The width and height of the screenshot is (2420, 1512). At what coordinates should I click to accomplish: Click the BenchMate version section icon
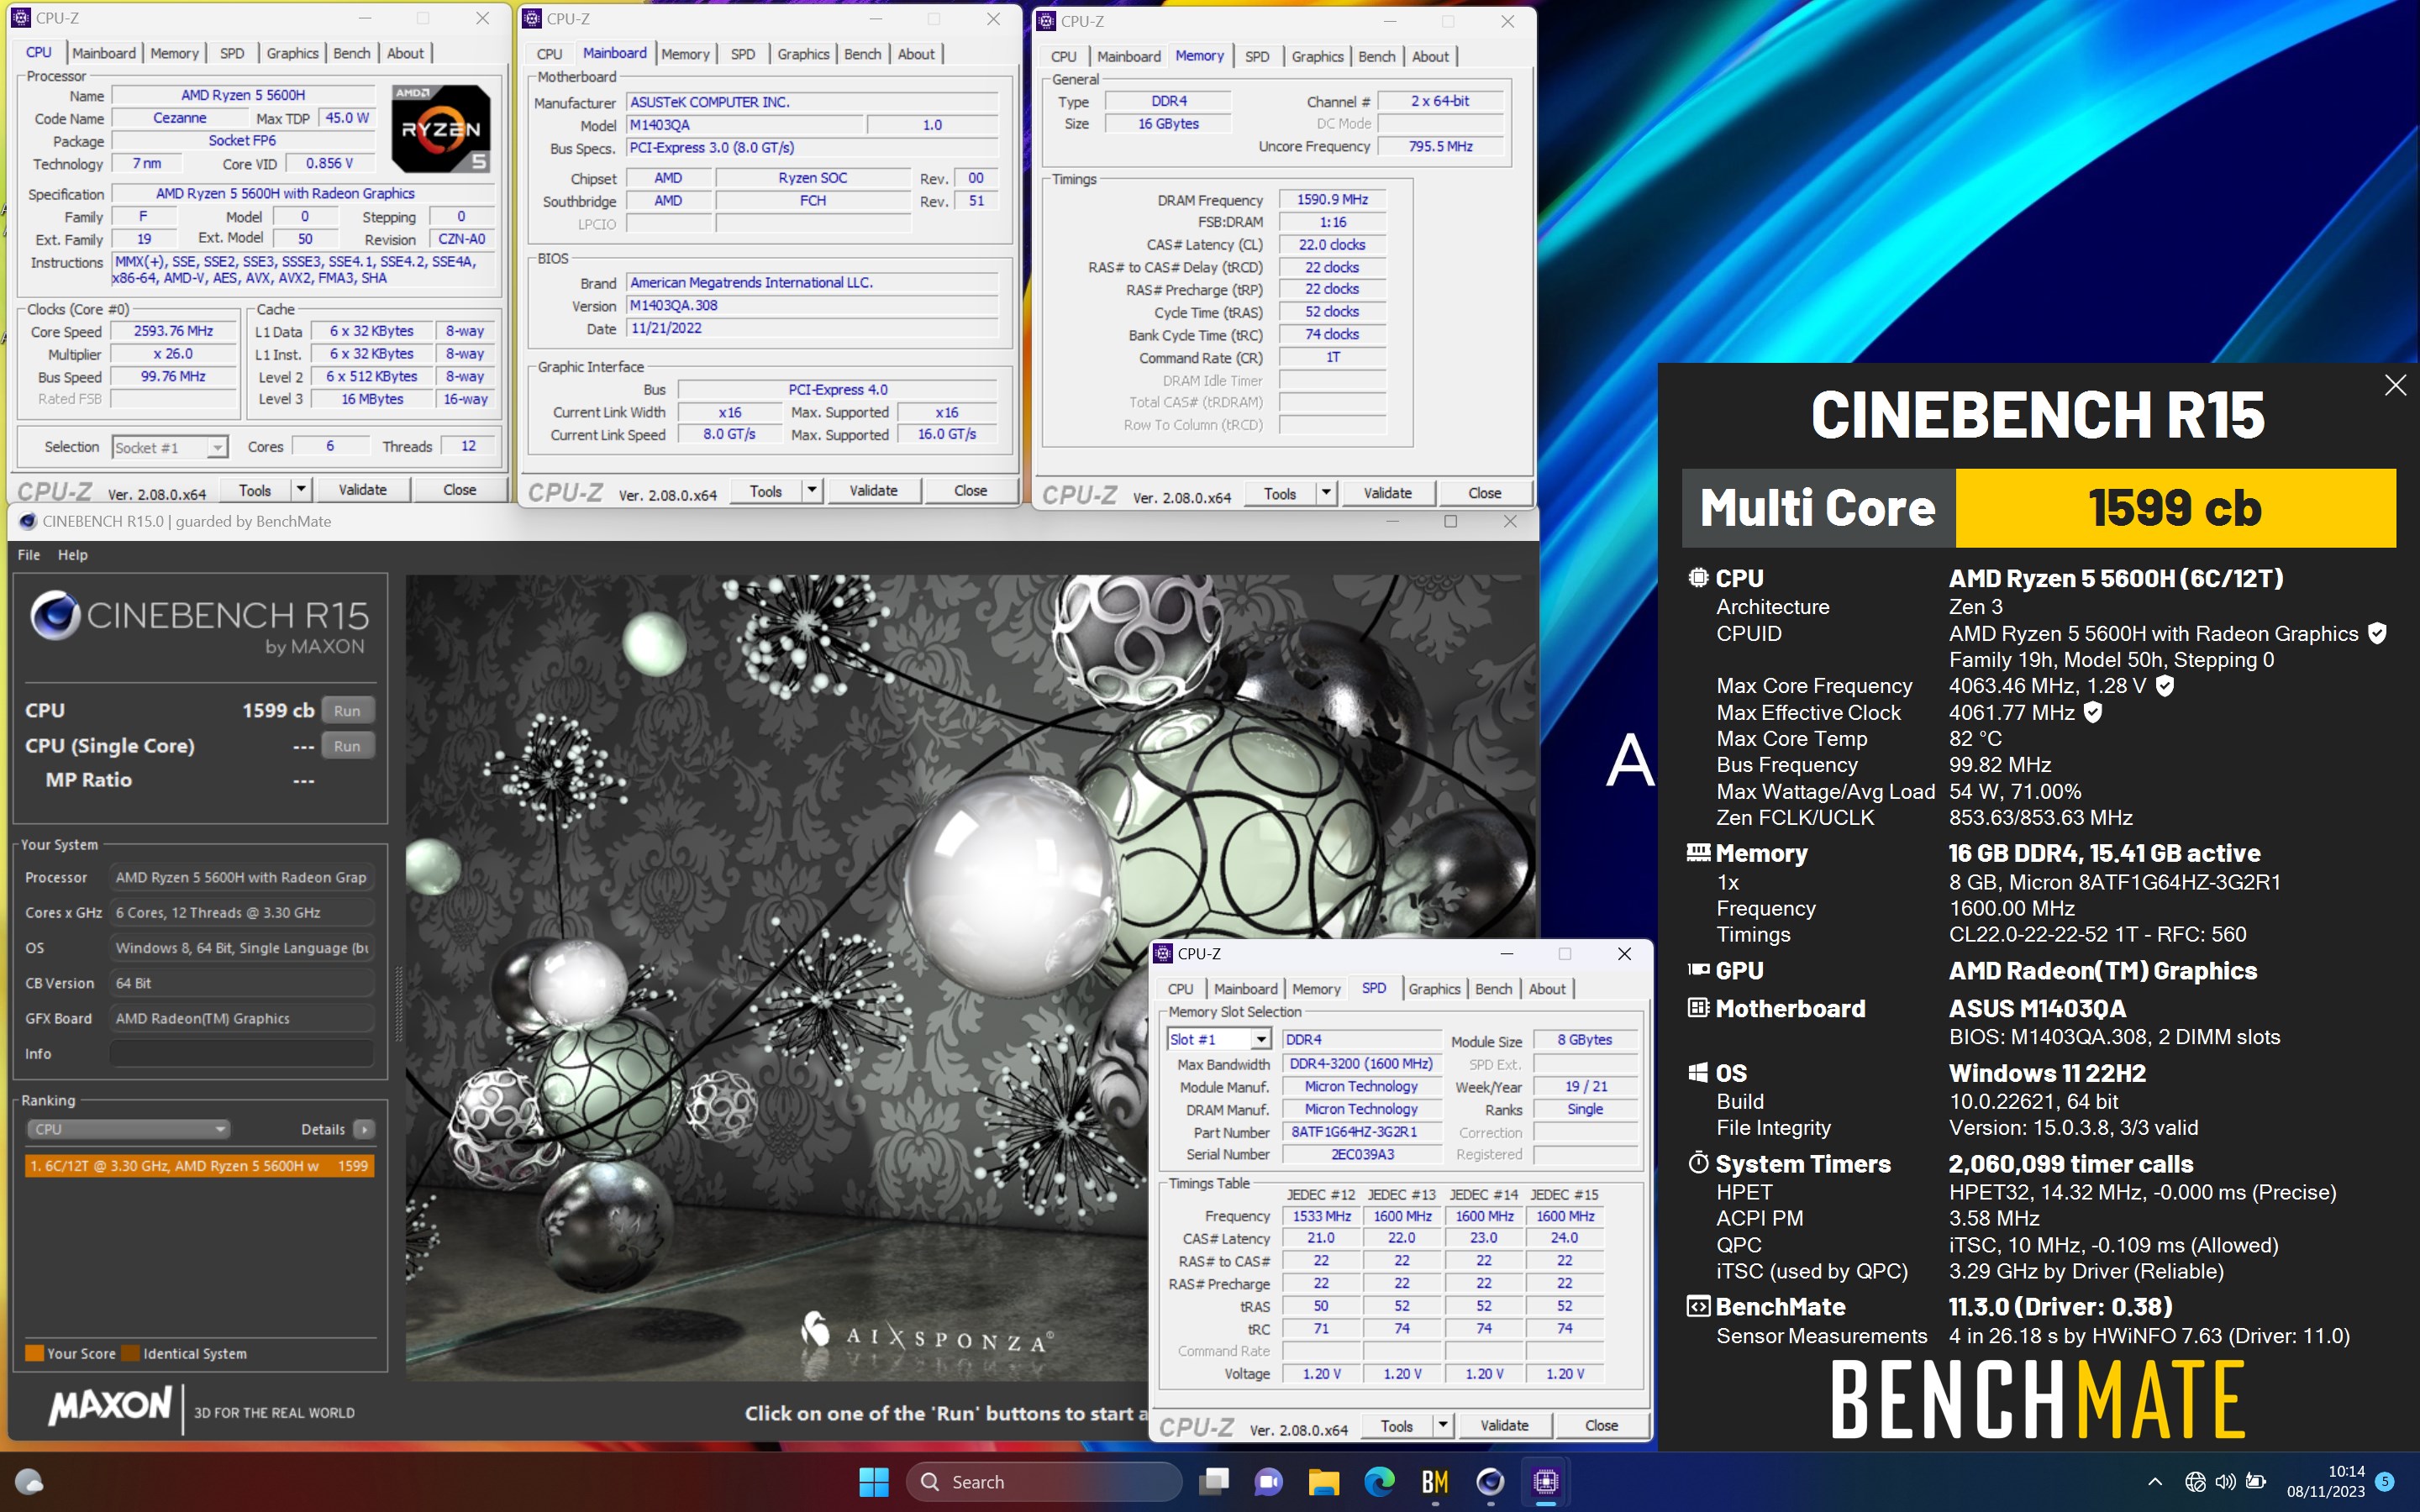click(x=1698, y=1306)
